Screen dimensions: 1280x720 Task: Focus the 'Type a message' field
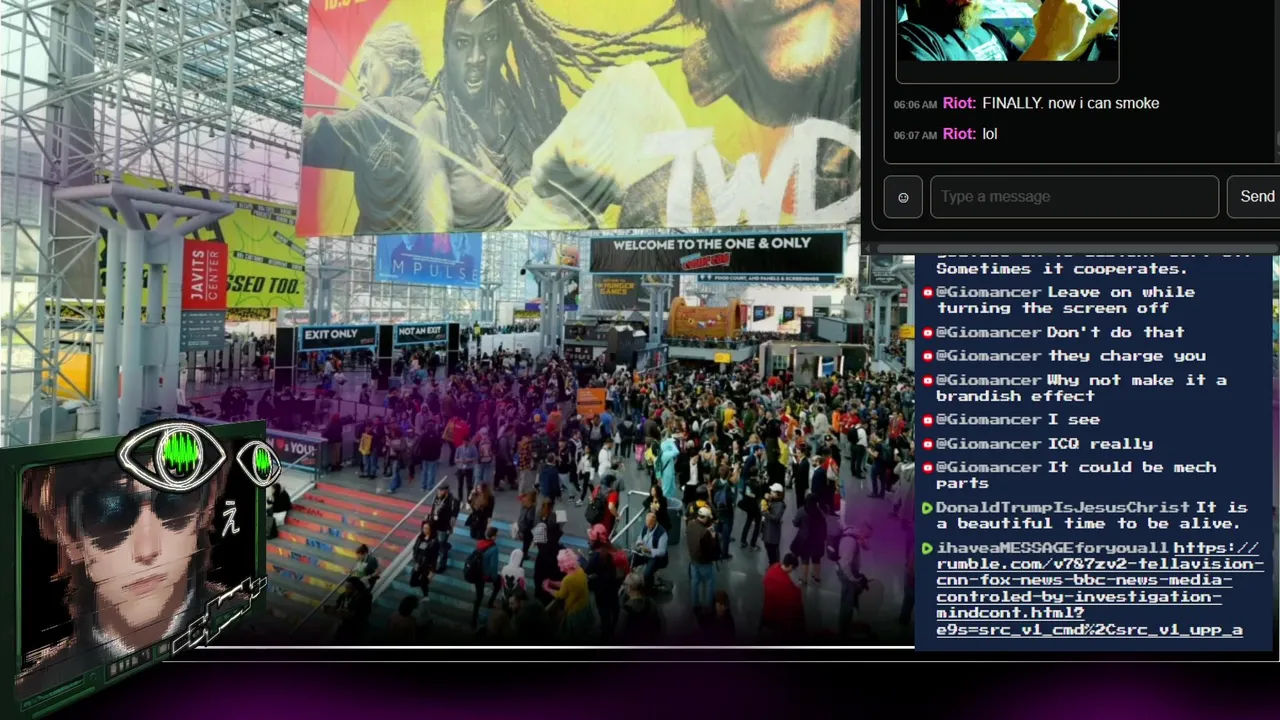coord(1074,197)
